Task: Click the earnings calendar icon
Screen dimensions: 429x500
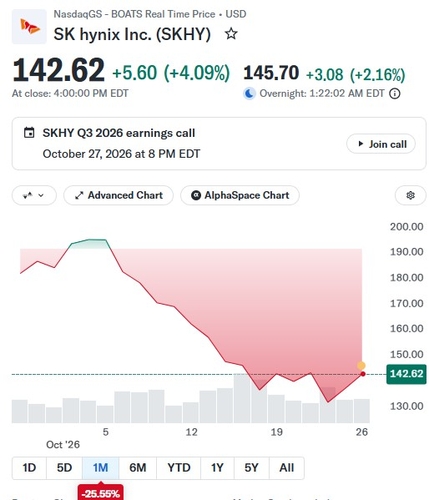Action: click(29, 133)
